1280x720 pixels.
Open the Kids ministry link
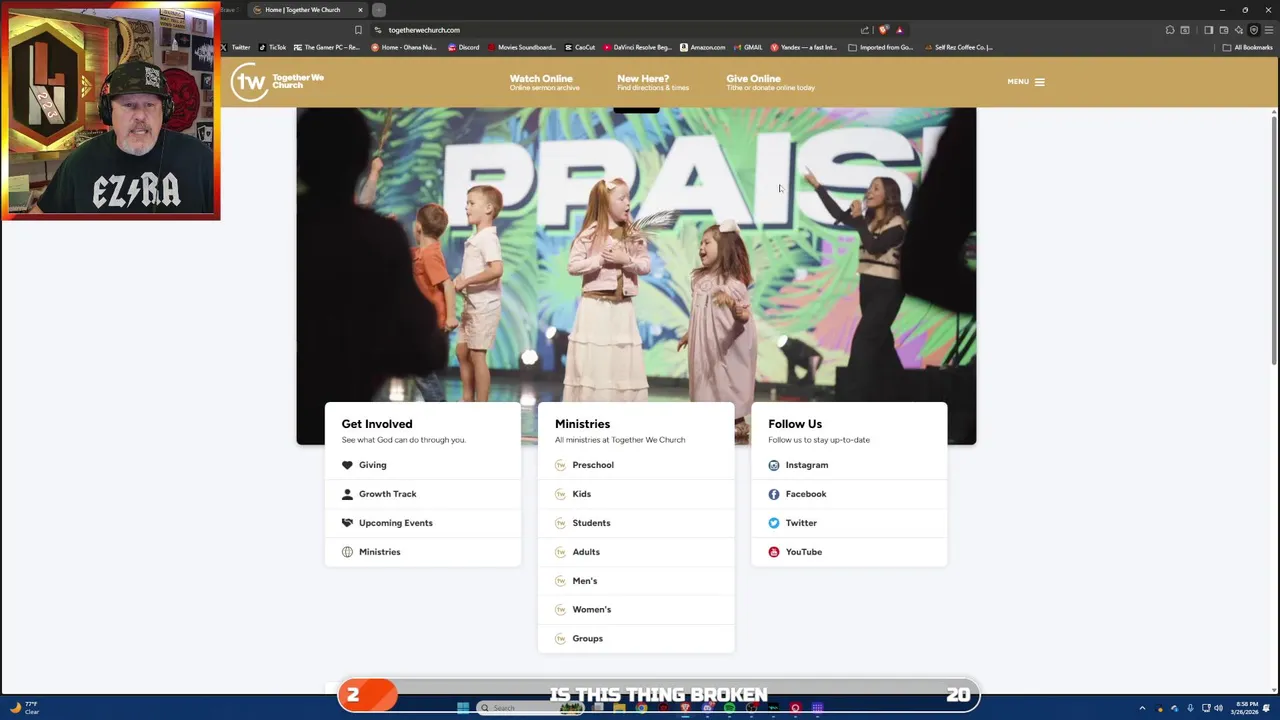coord(636,494)
